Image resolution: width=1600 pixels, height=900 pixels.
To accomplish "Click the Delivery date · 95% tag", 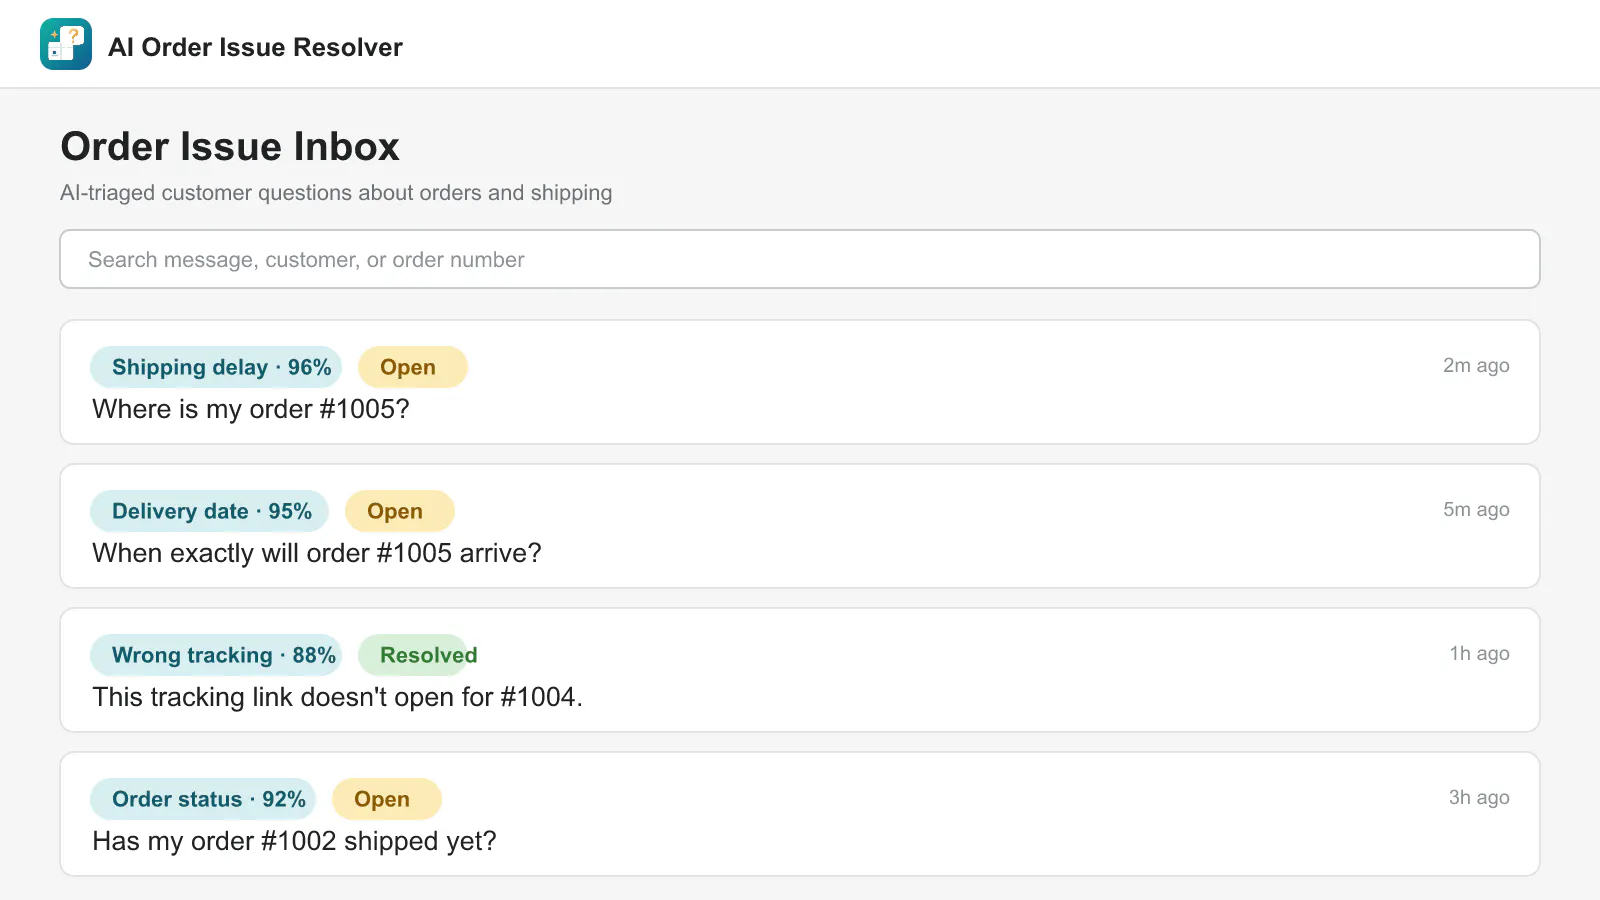I will click(x=209, y=511).
